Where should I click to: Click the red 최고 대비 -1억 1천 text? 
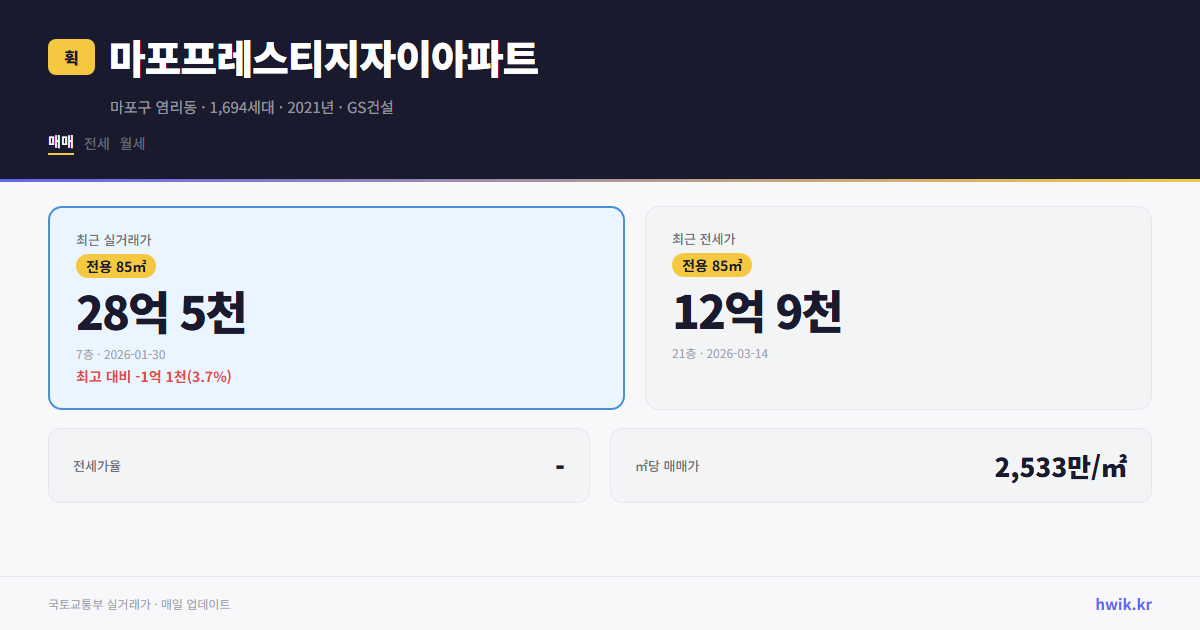tap(152, 378)
